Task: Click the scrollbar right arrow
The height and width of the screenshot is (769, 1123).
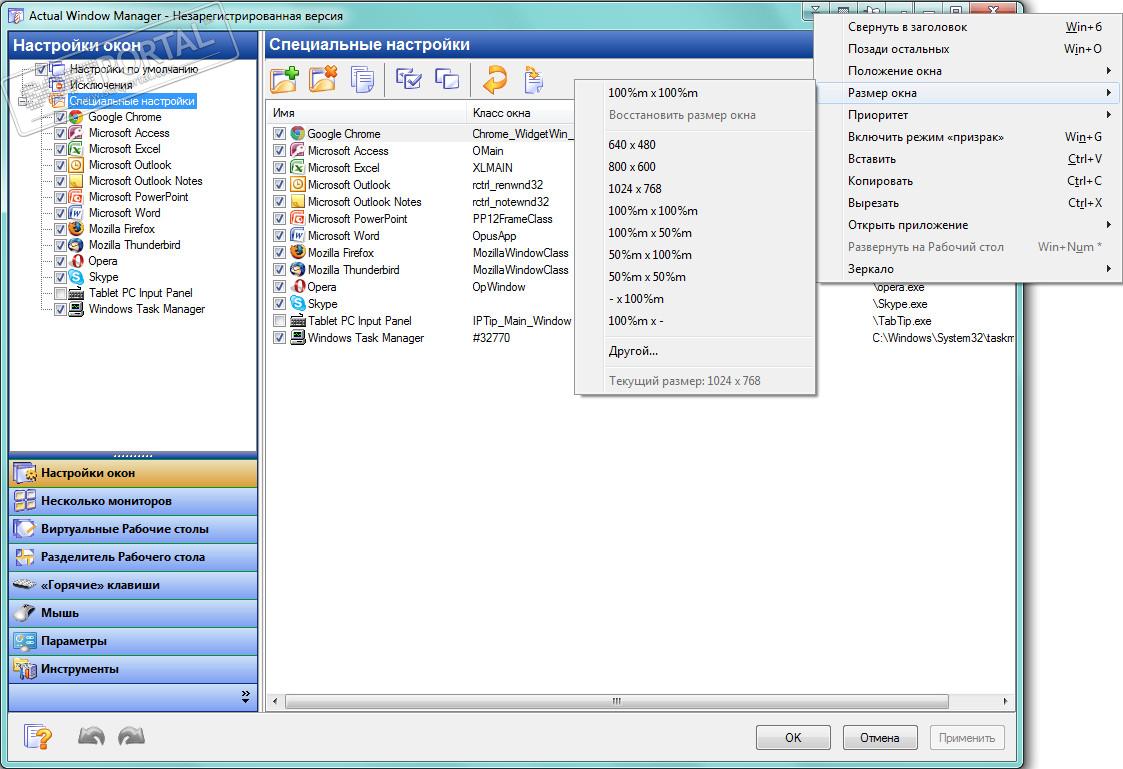Action: 1006,702
